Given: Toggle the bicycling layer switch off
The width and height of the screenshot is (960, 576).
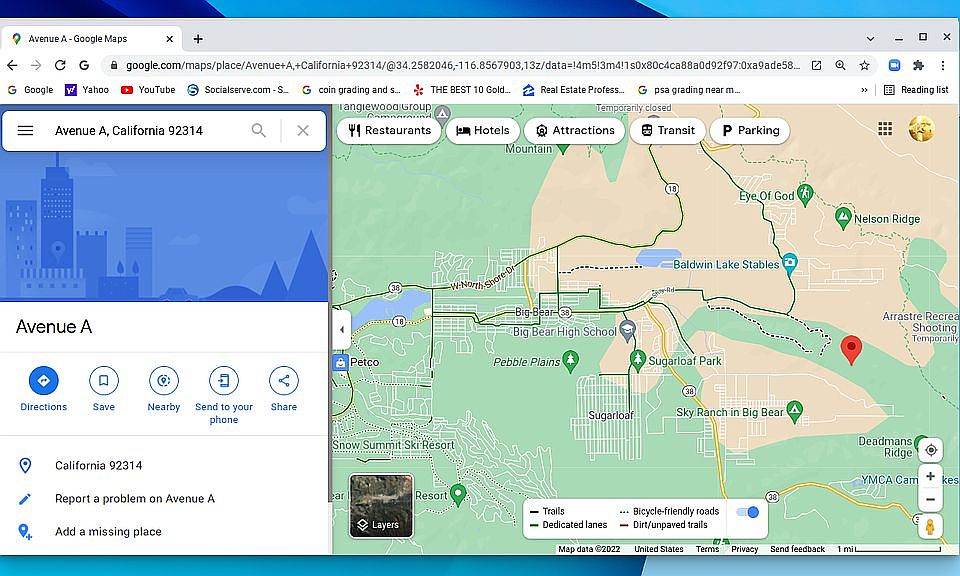Looking at the screenshot, I should (x=748, y=512).
